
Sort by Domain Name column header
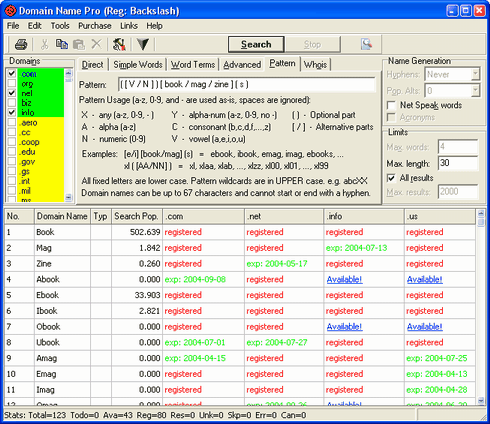(x=62, y=216)
